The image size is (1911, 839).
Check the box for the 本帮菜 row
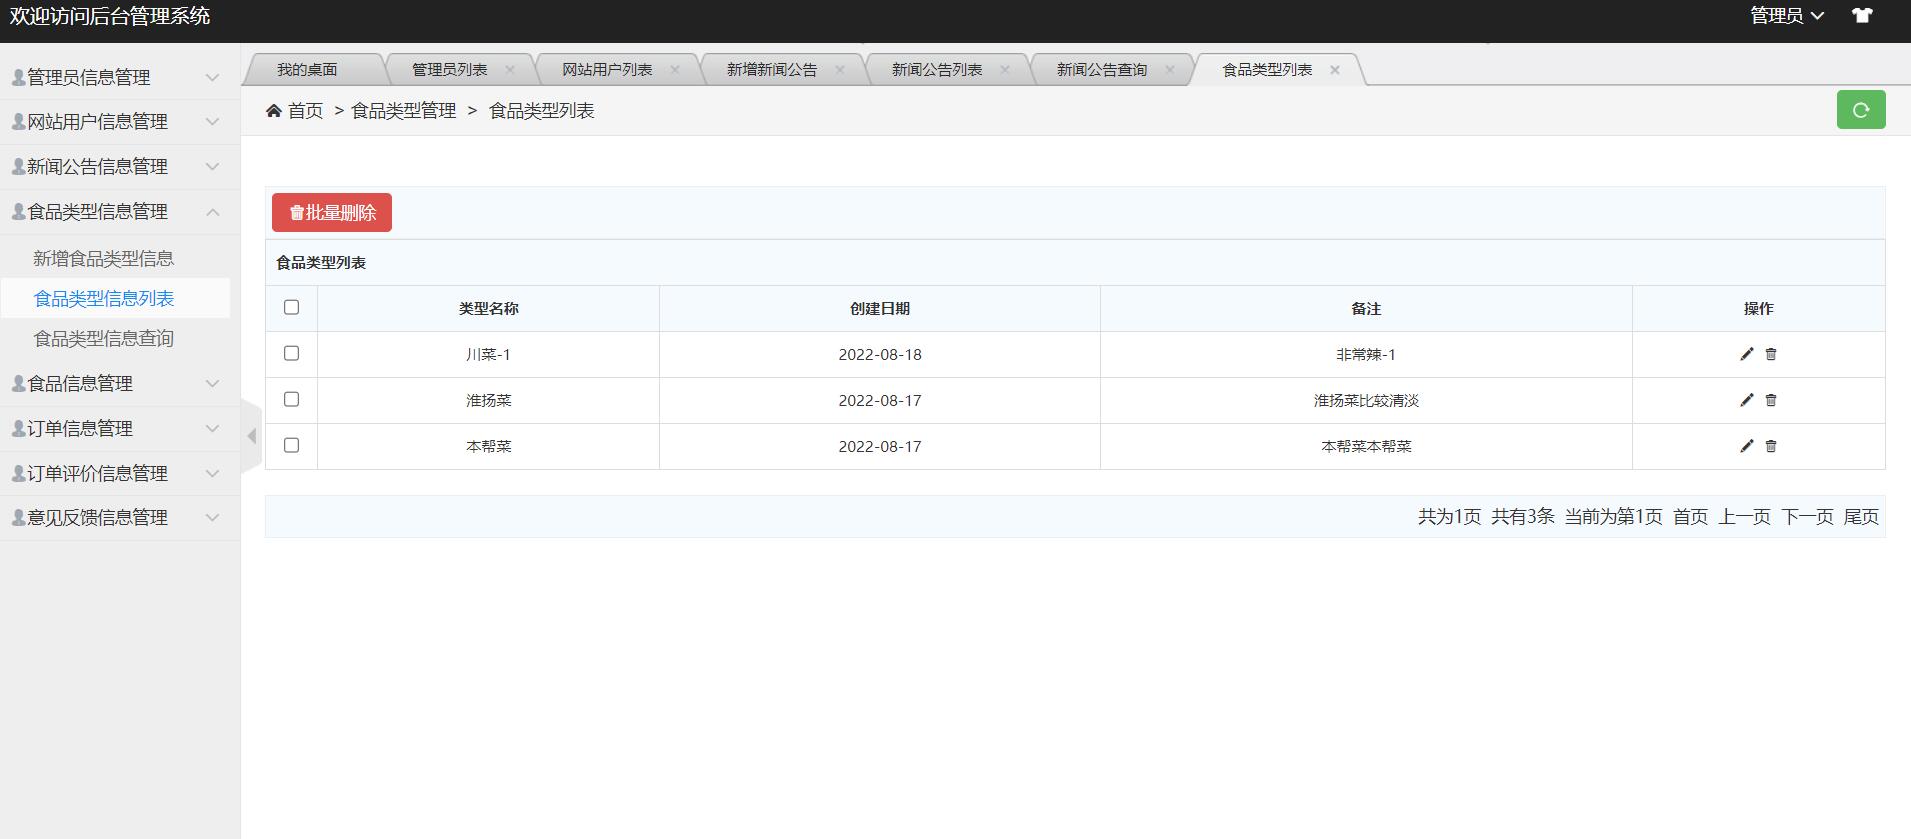[x=291, y=445]
